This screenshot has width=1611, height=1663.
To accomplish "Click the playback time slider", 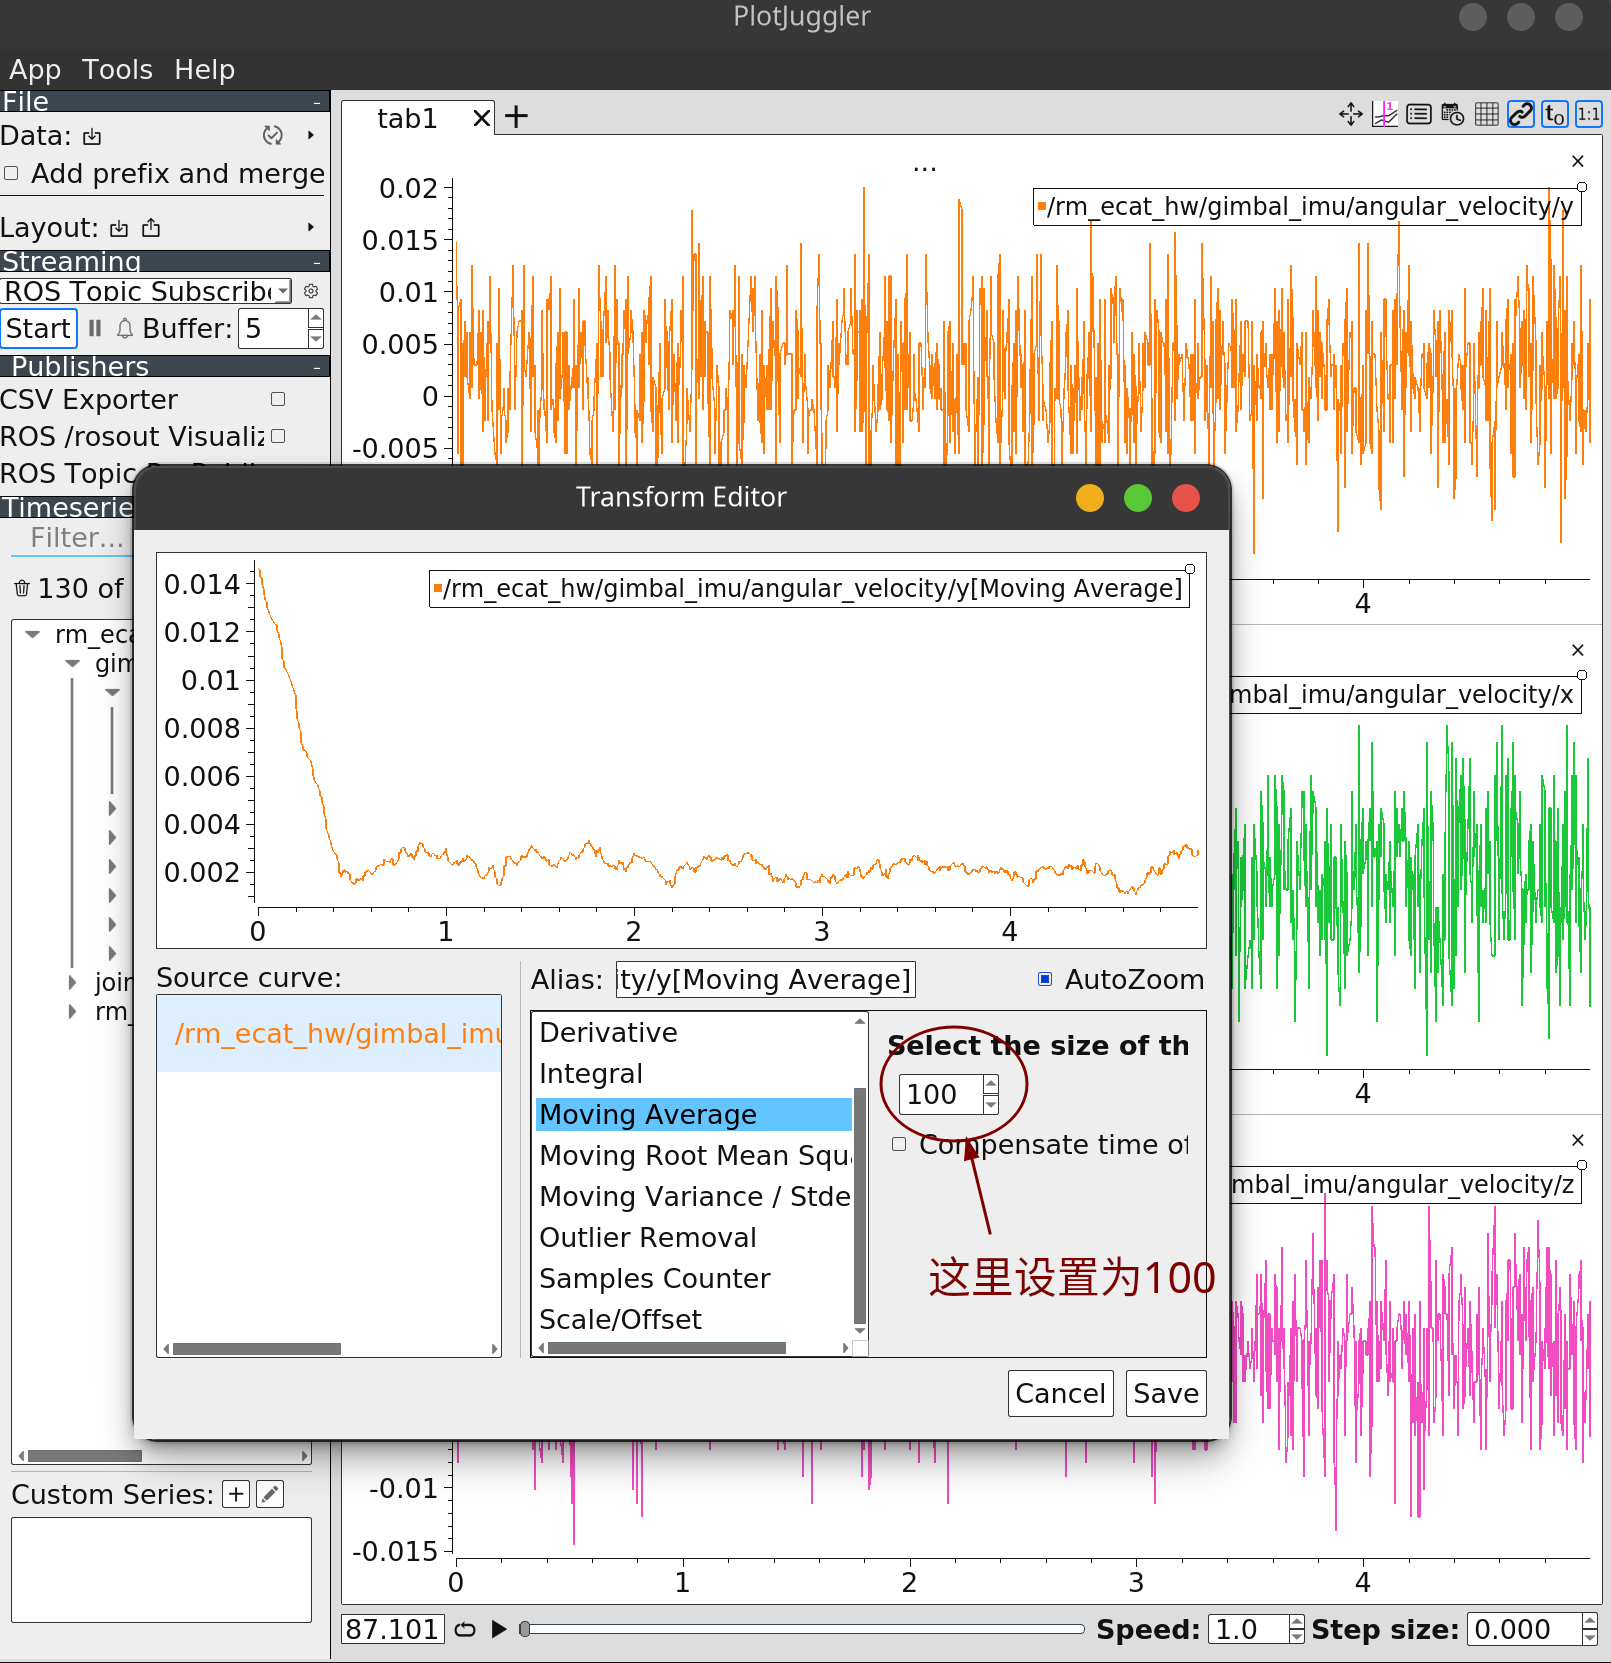I will 801,1629.
